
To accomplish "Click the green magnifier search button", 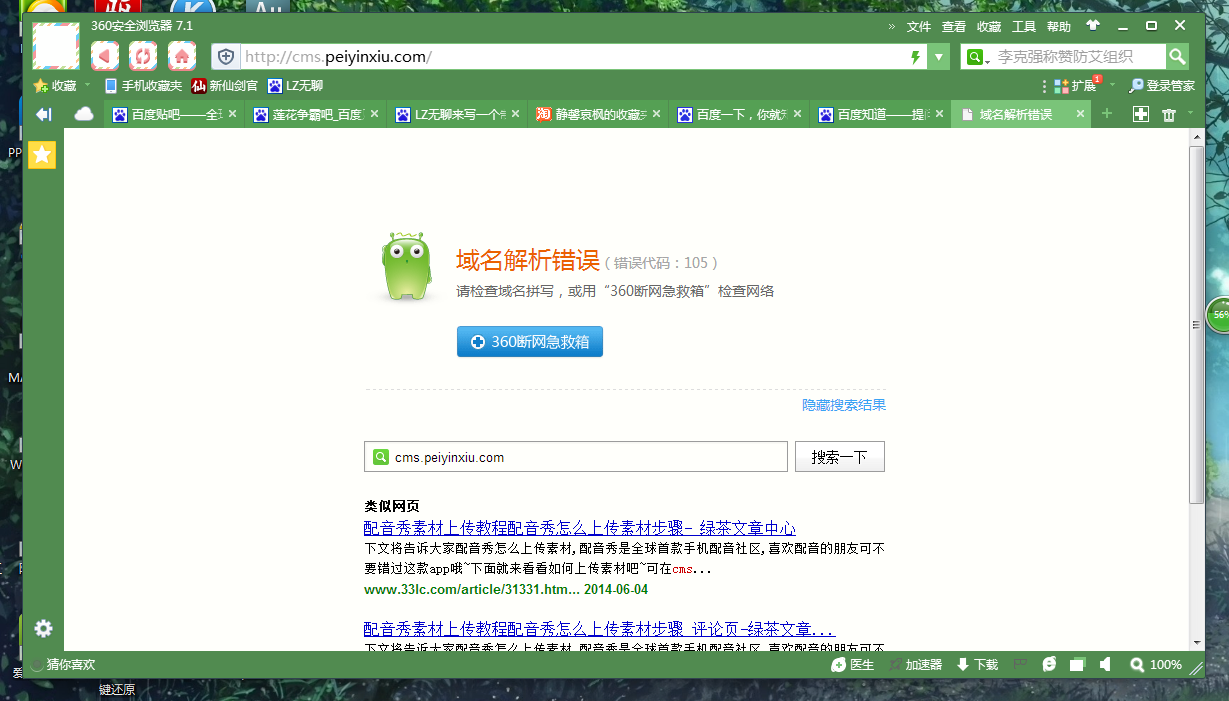I will point(1178,57).
